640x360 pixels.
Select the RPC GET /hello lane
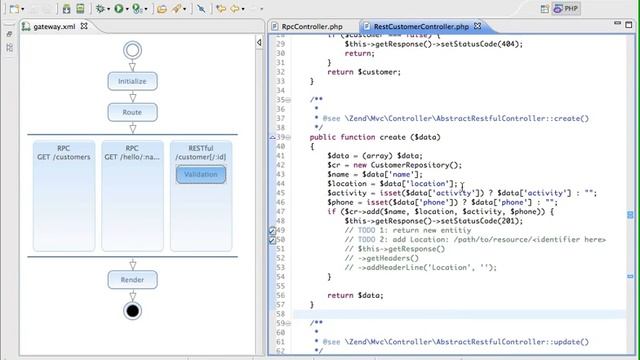(x=133, y=196)
